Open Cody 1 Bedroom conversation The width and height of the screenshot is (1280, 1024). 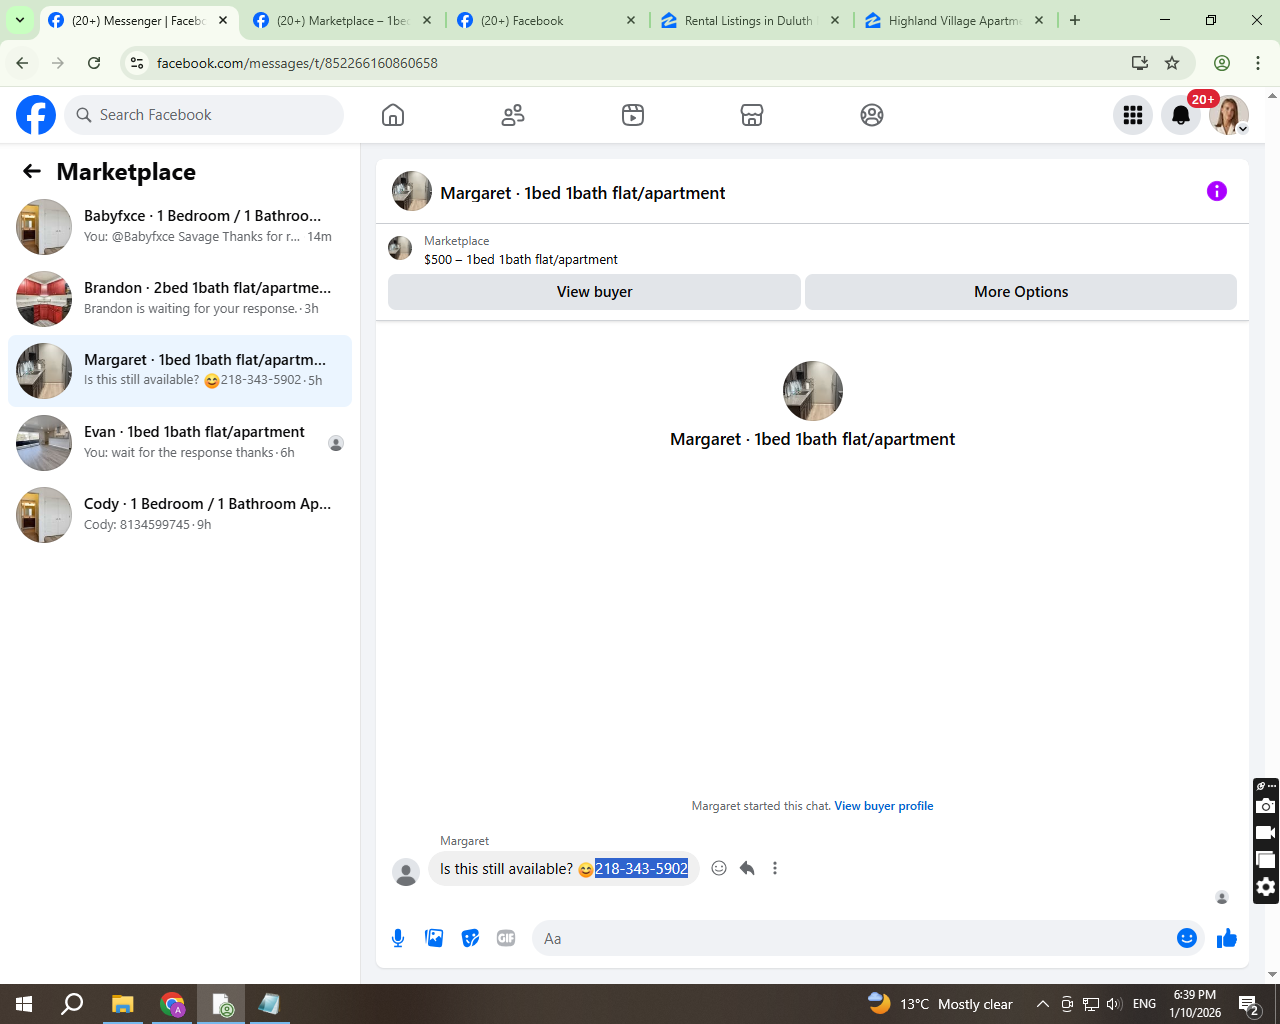[180, 515]
